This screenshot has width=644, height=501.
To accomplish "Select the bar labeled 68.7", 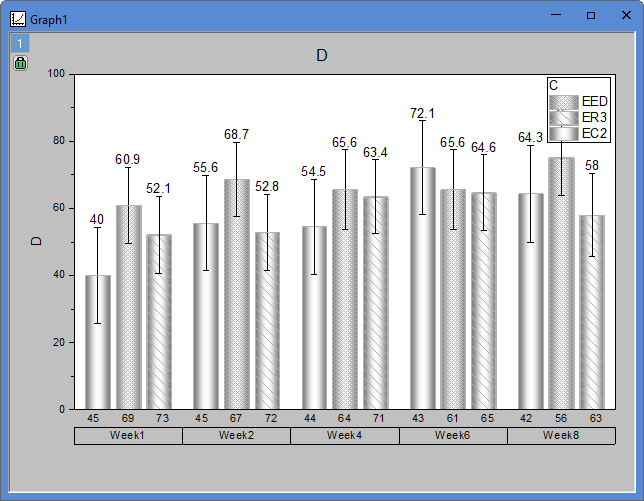I will pos(237,294).
